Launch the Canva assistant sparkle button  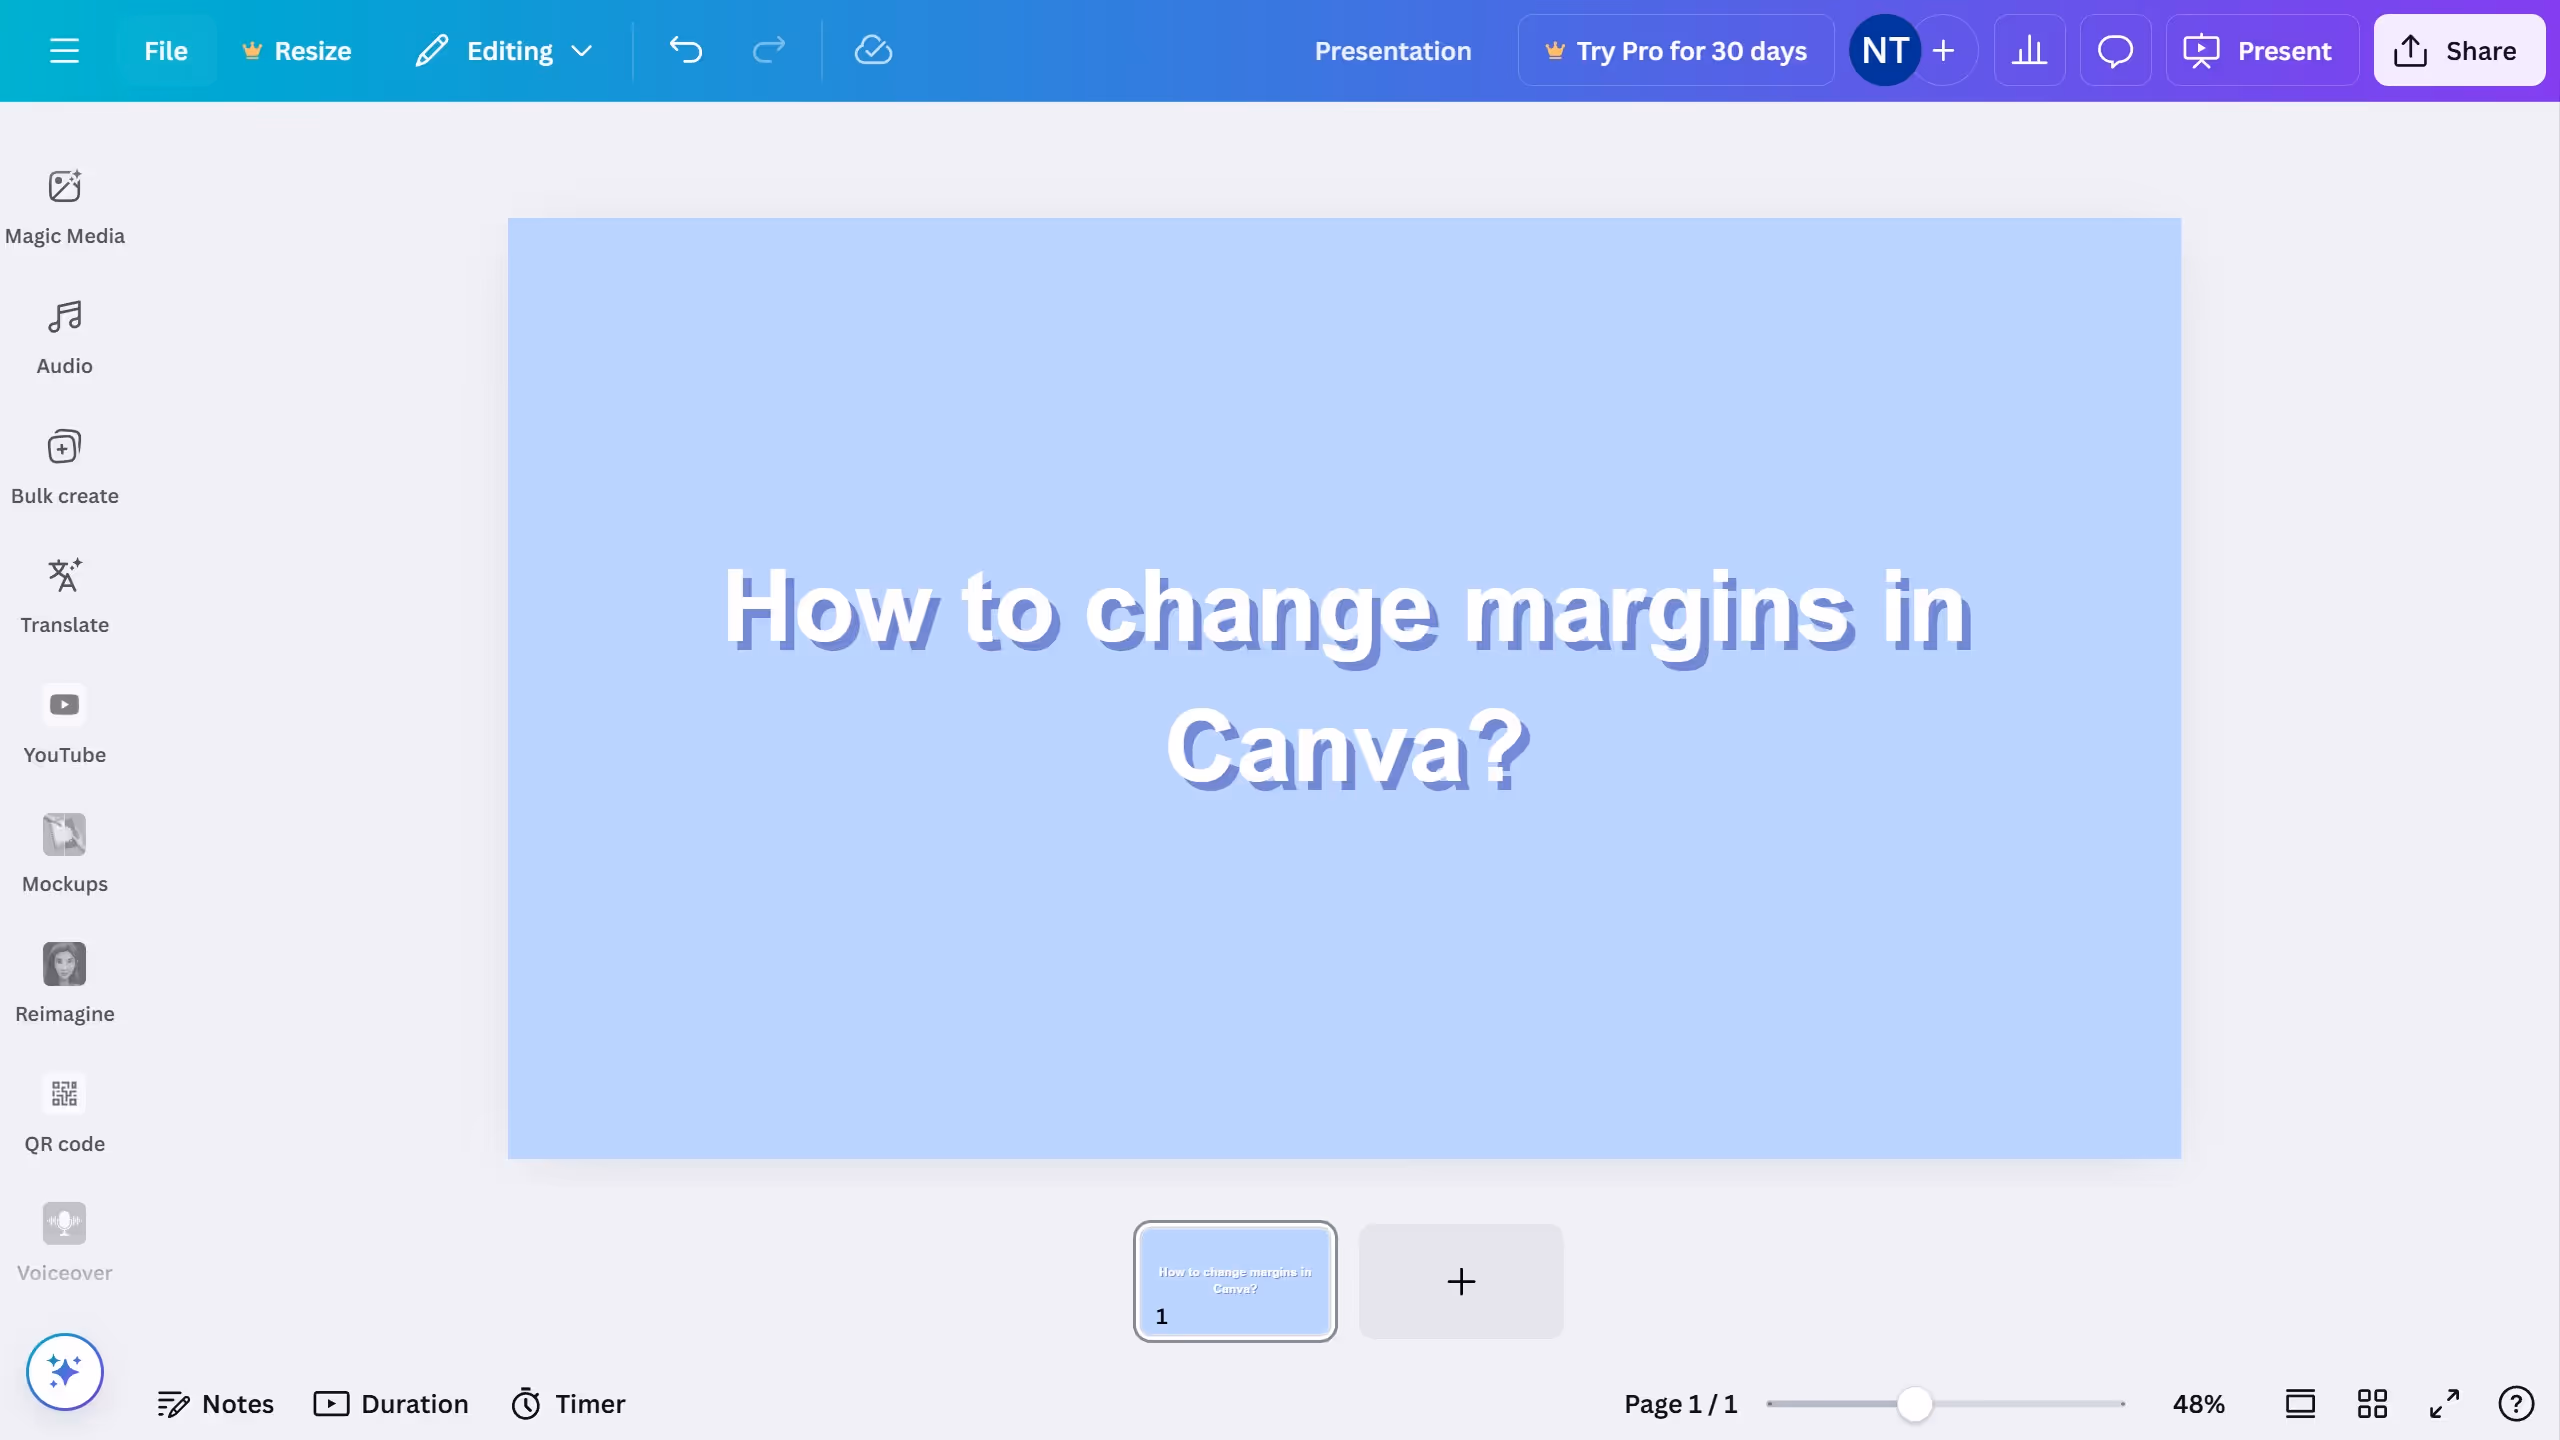pyautogui.click(x=65, y=1371)
